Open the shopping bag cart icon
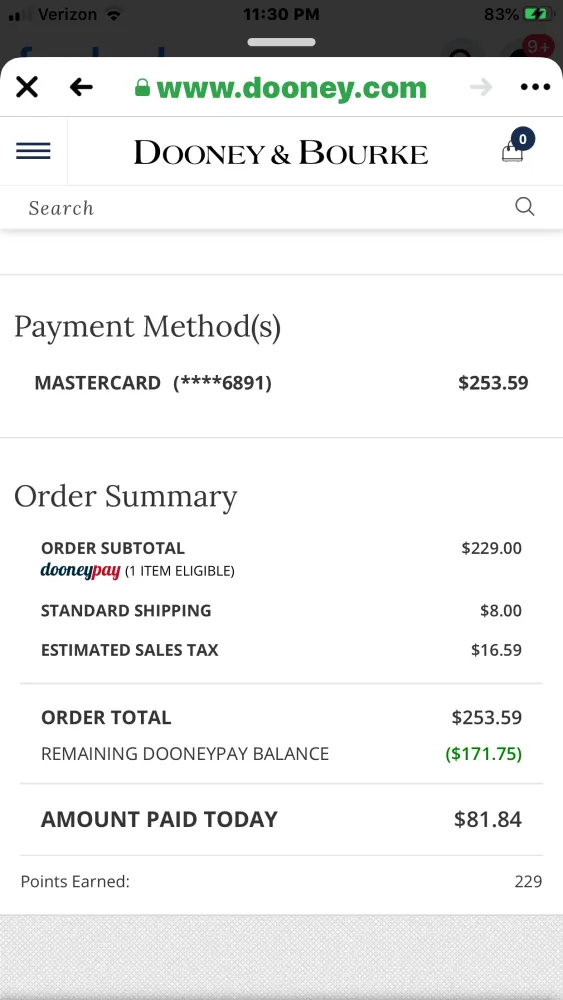 (x=513, y=152)
